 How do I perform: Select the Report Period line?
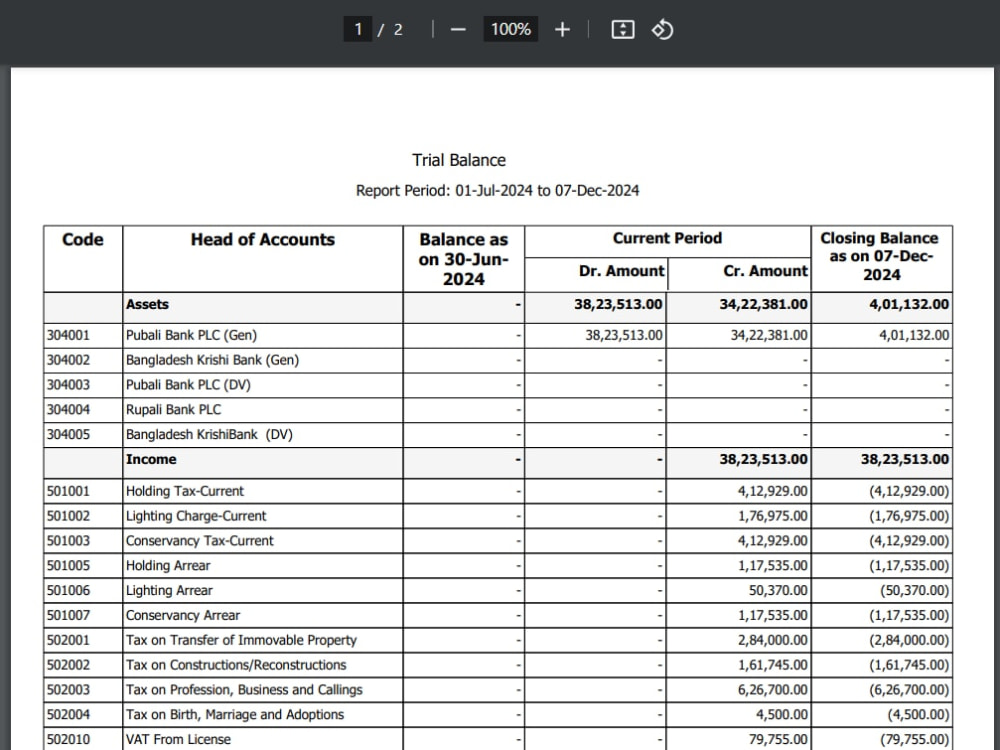pyautogui.click(x=497, y=191)
